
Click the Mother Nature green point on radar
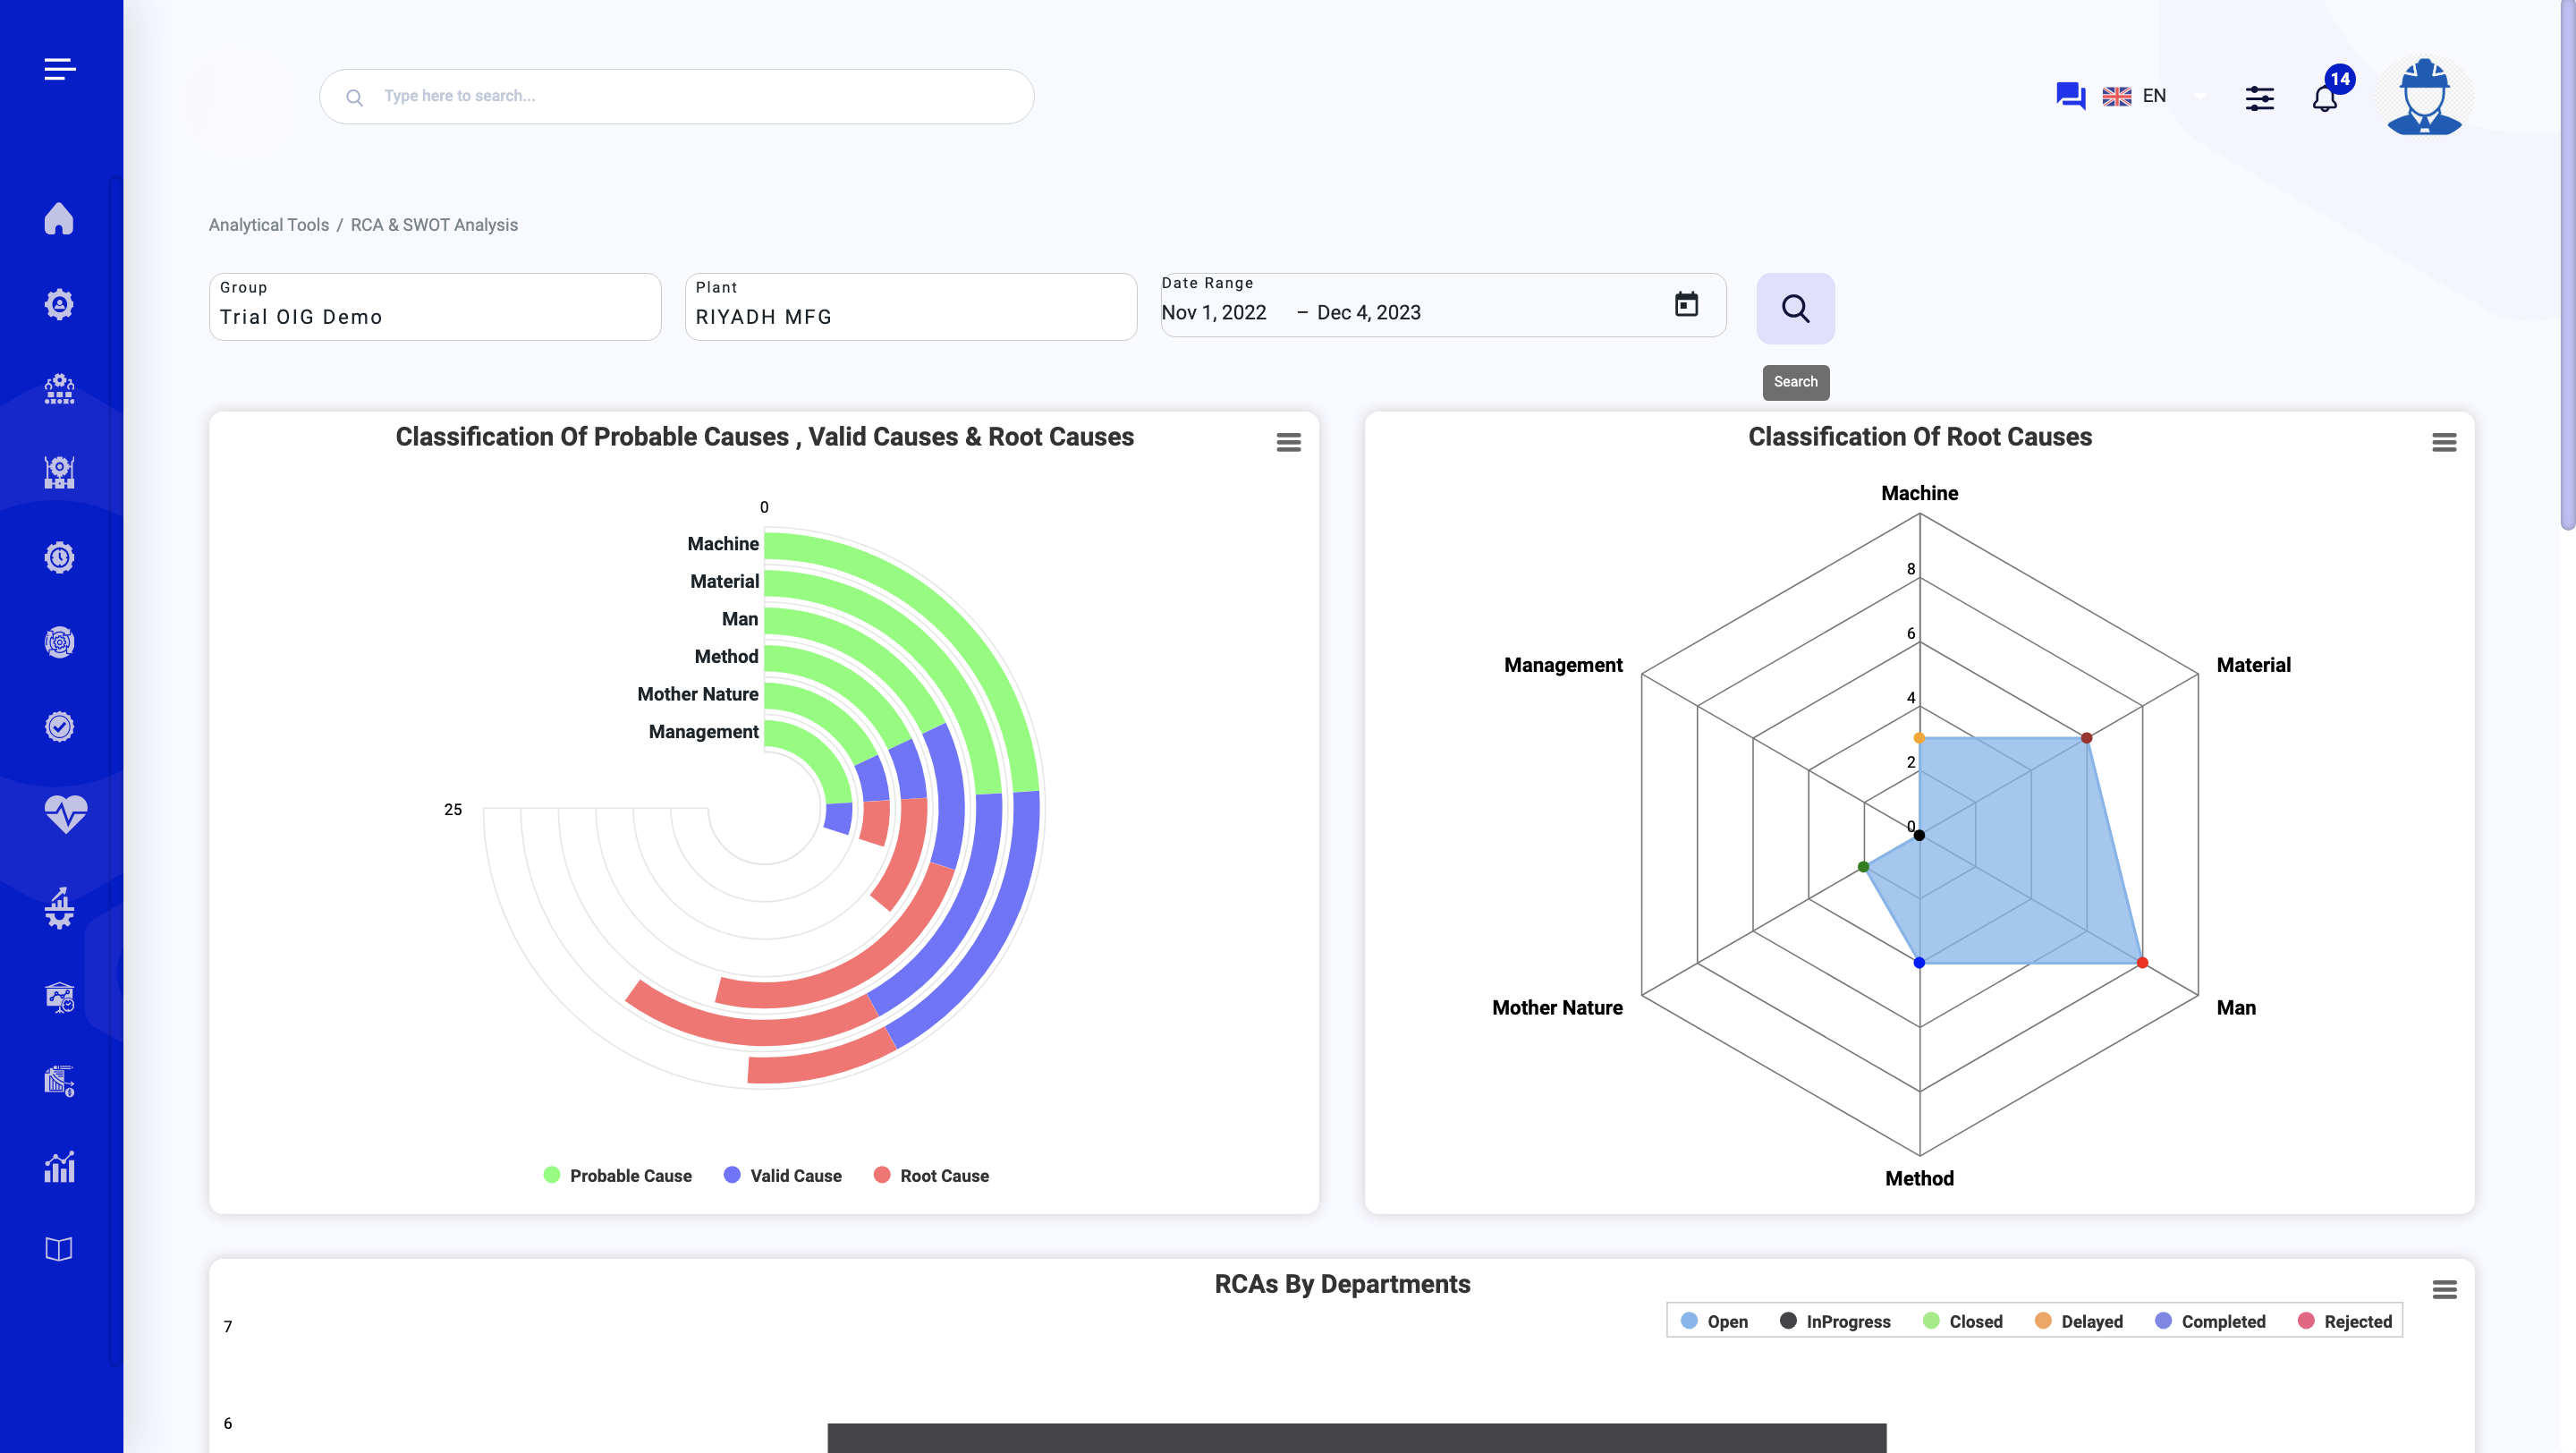pyautogui.click(x=1863, y=867)
